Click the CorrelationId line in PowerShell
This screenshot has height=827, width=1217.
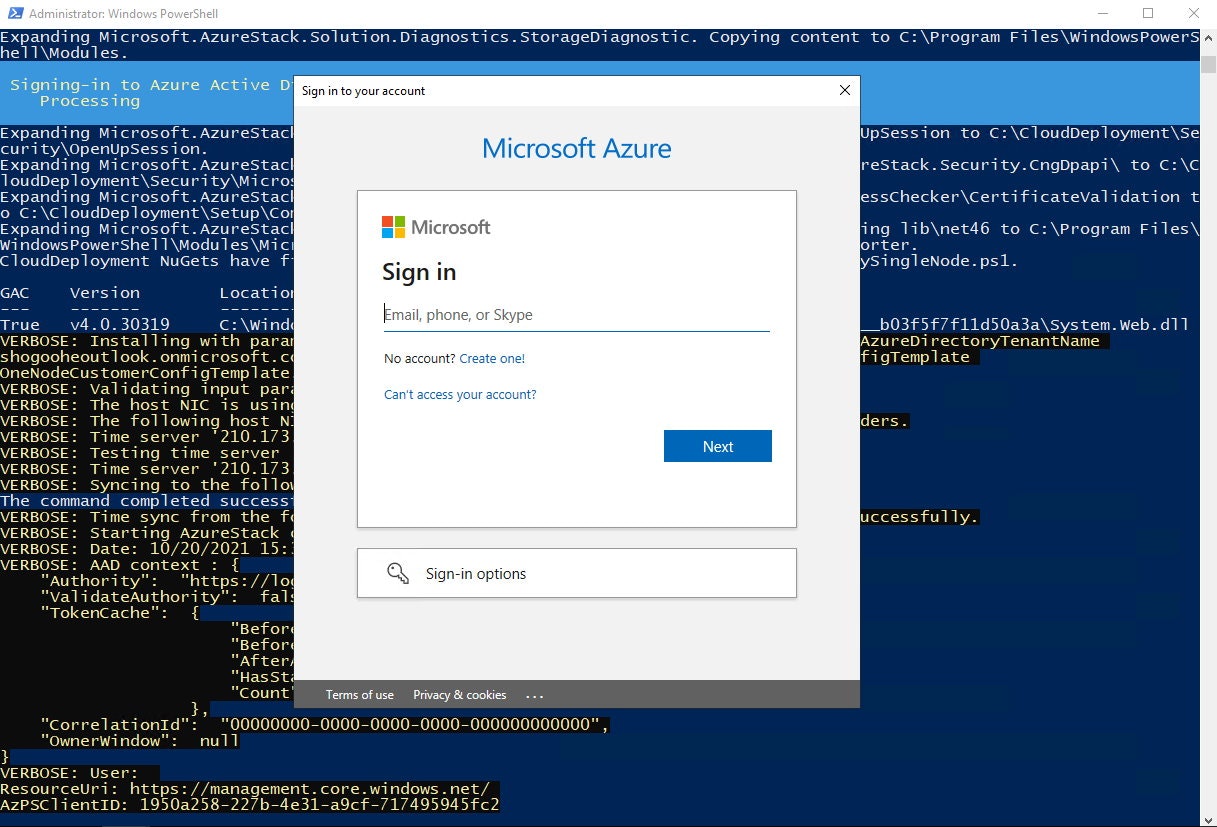coord(325,725)
